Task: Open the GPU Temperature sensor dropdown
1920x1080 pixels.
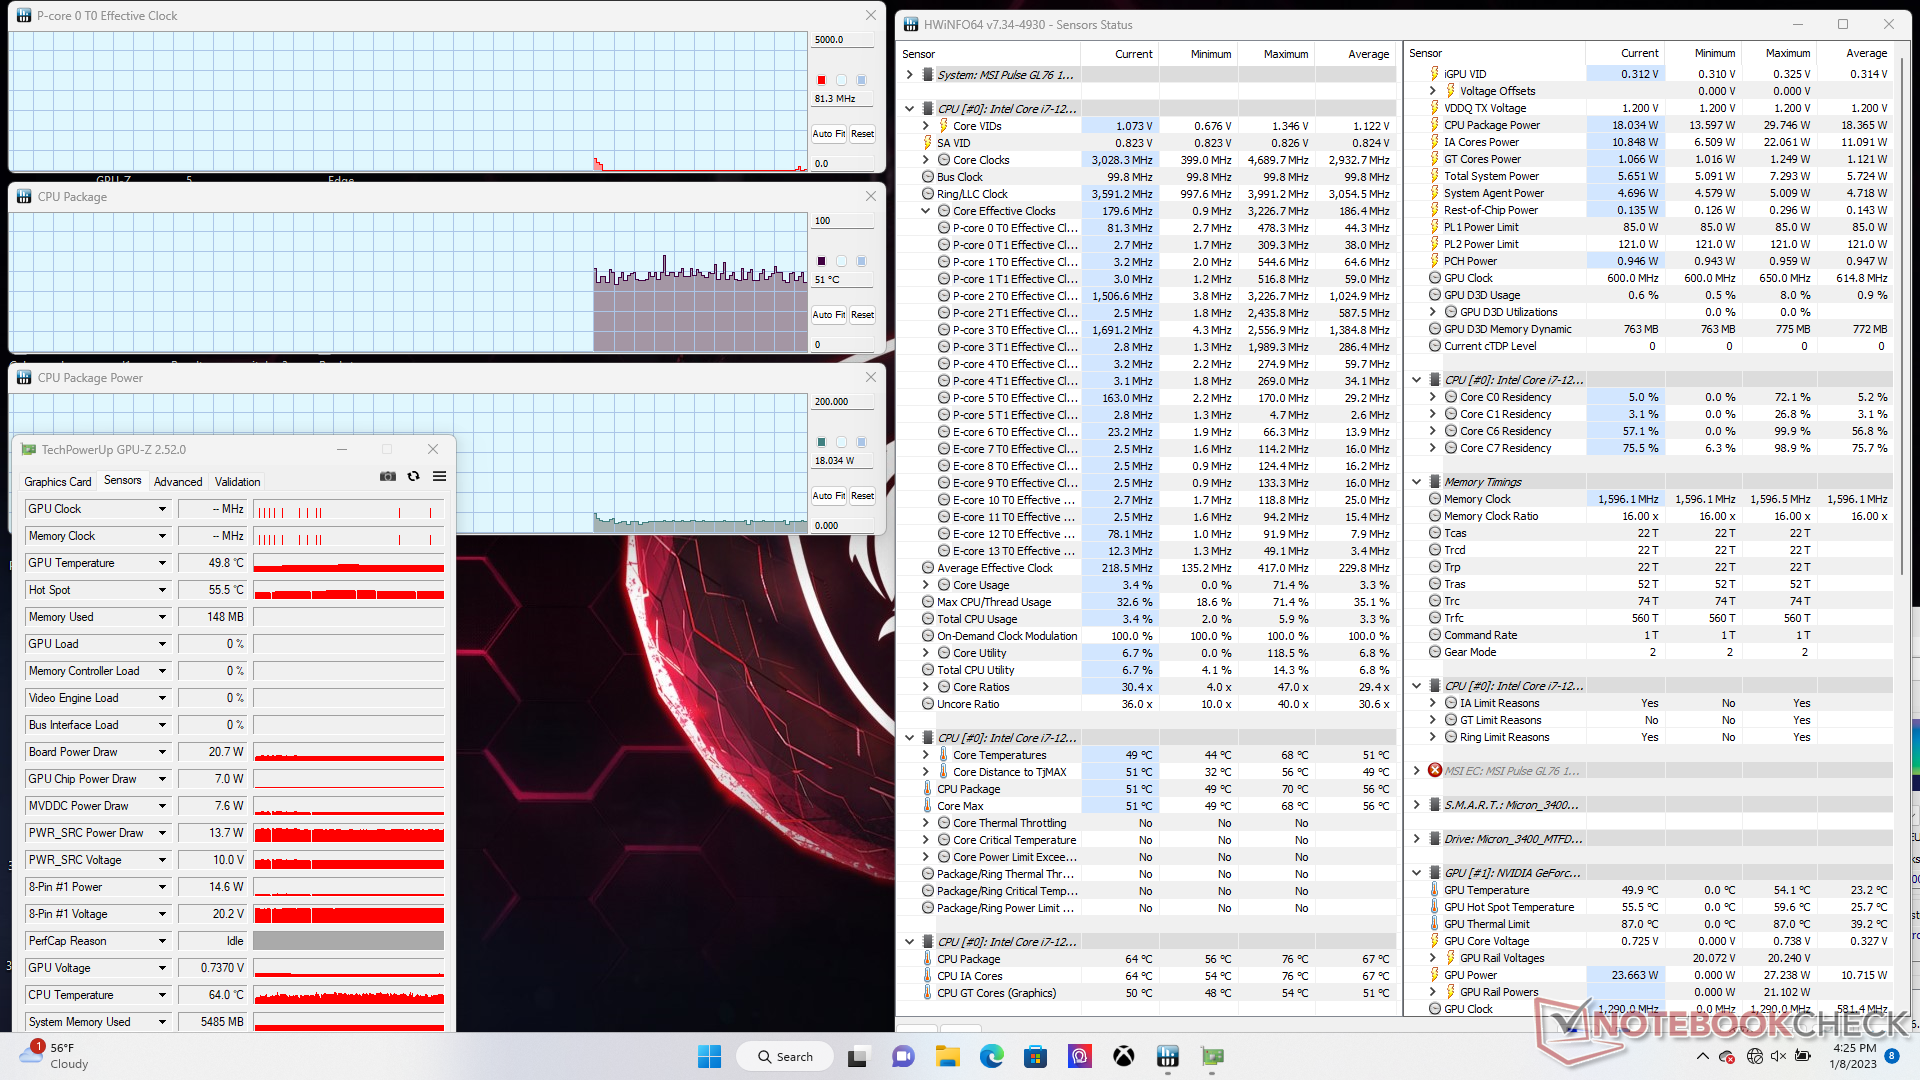Action: tap(162, 563)
